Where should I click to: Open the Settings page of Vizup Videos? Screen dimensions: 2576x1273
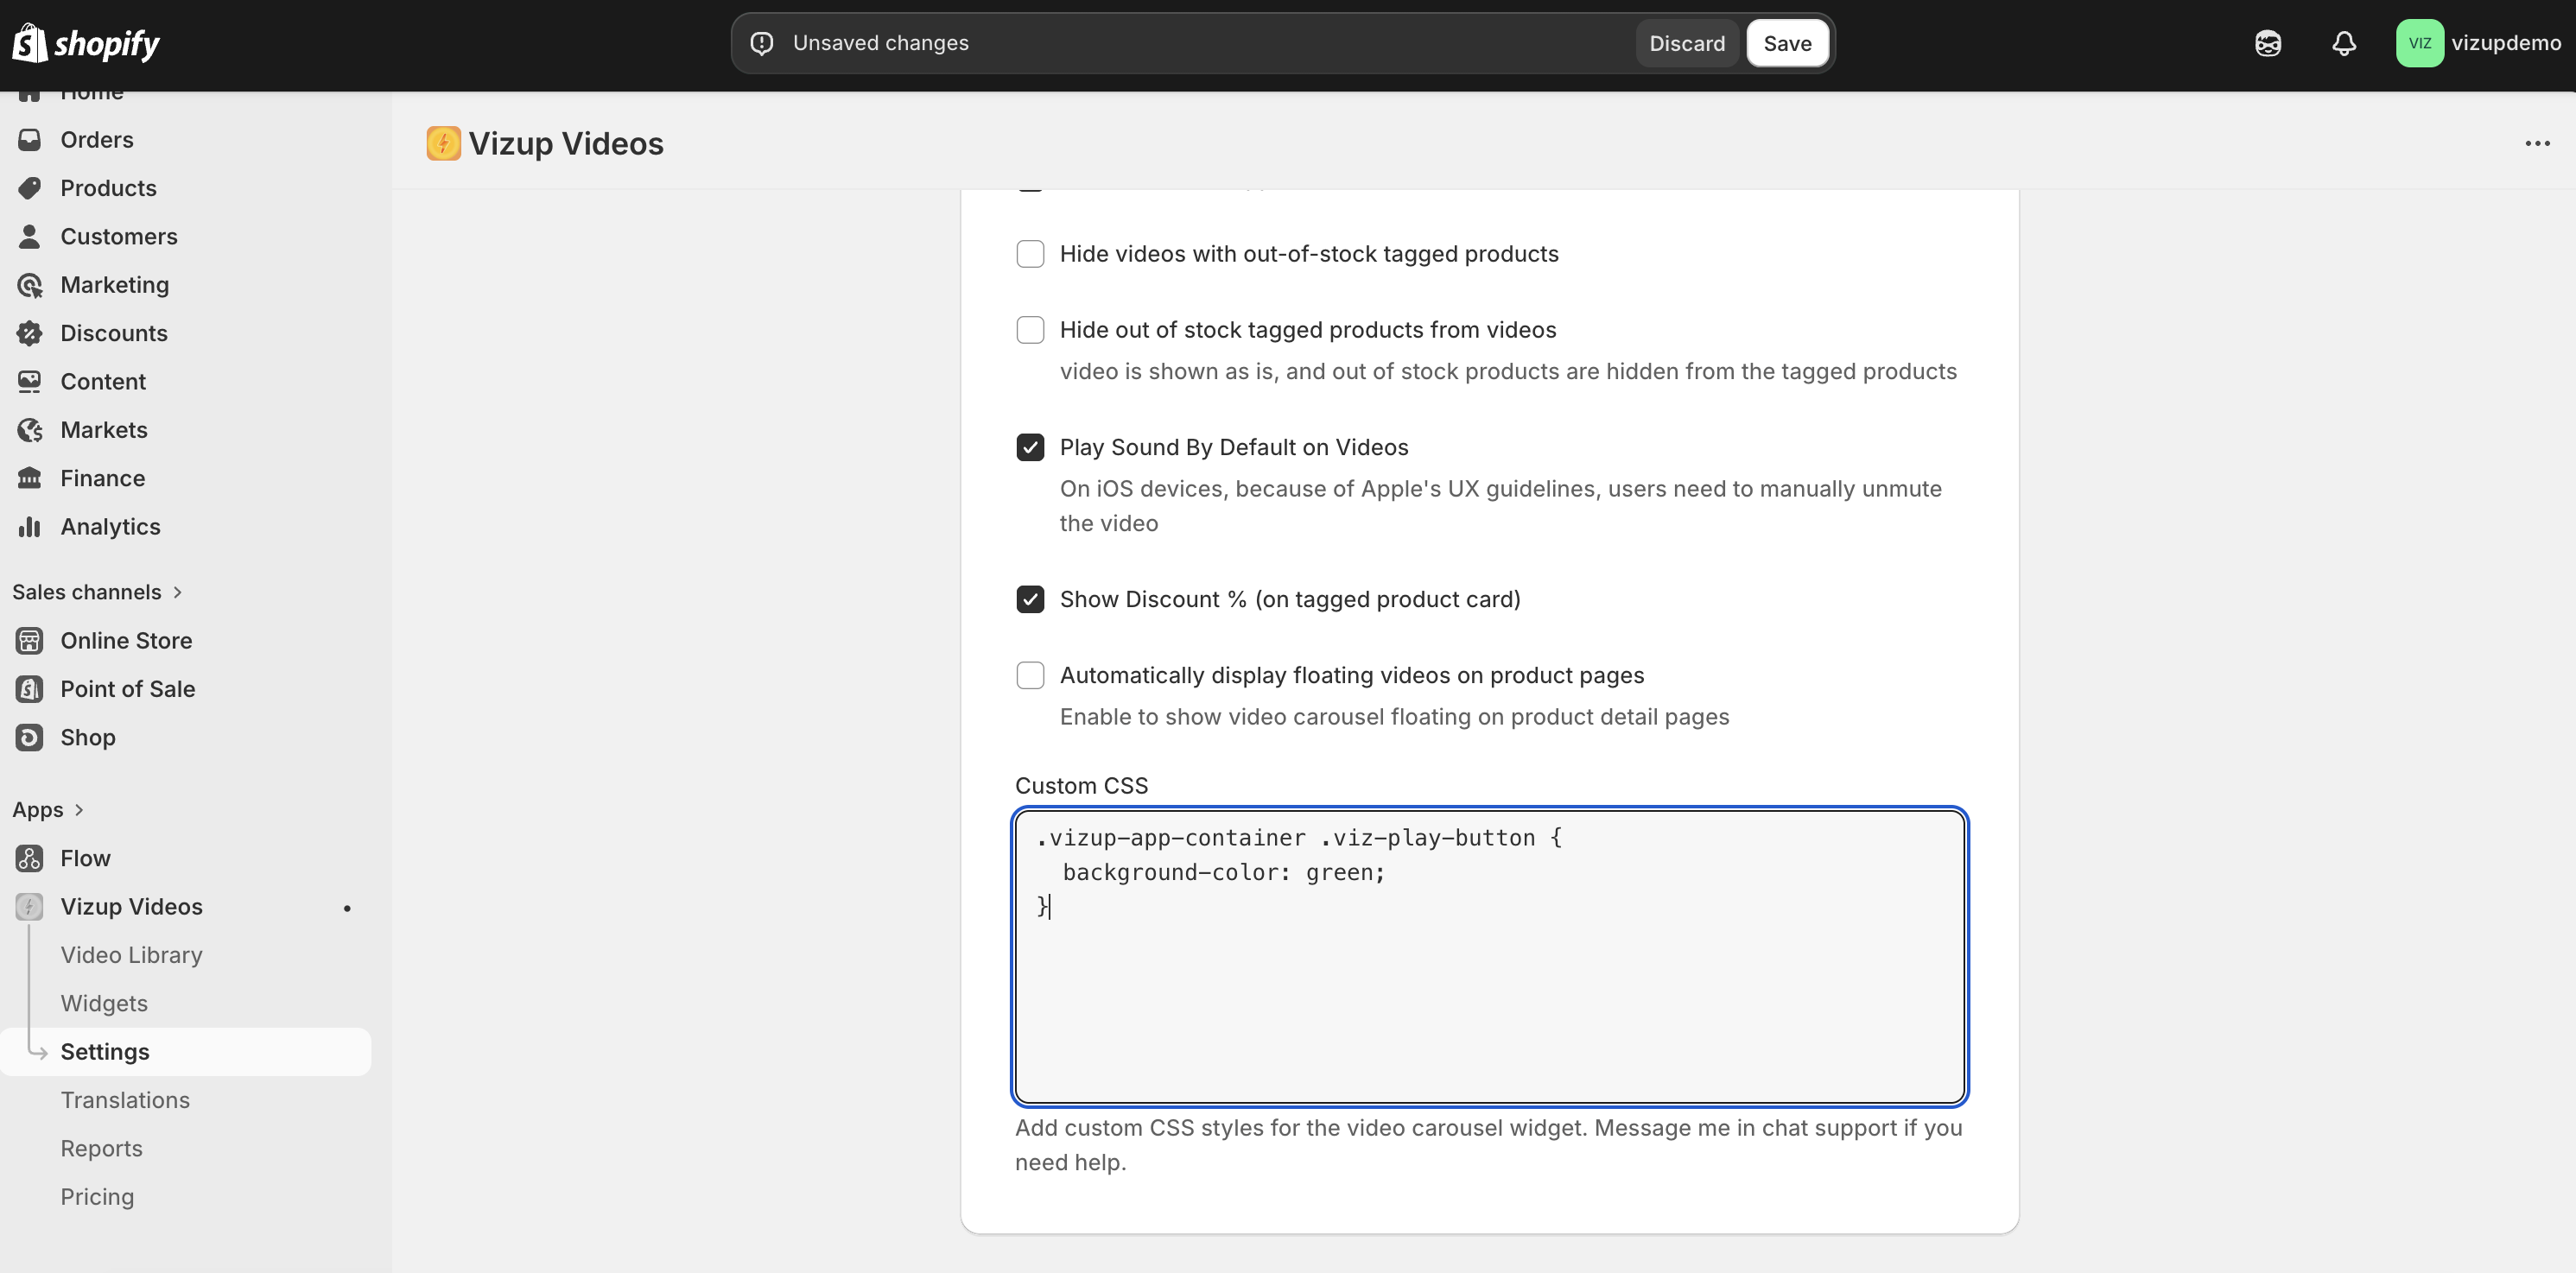click(105, 1051)
